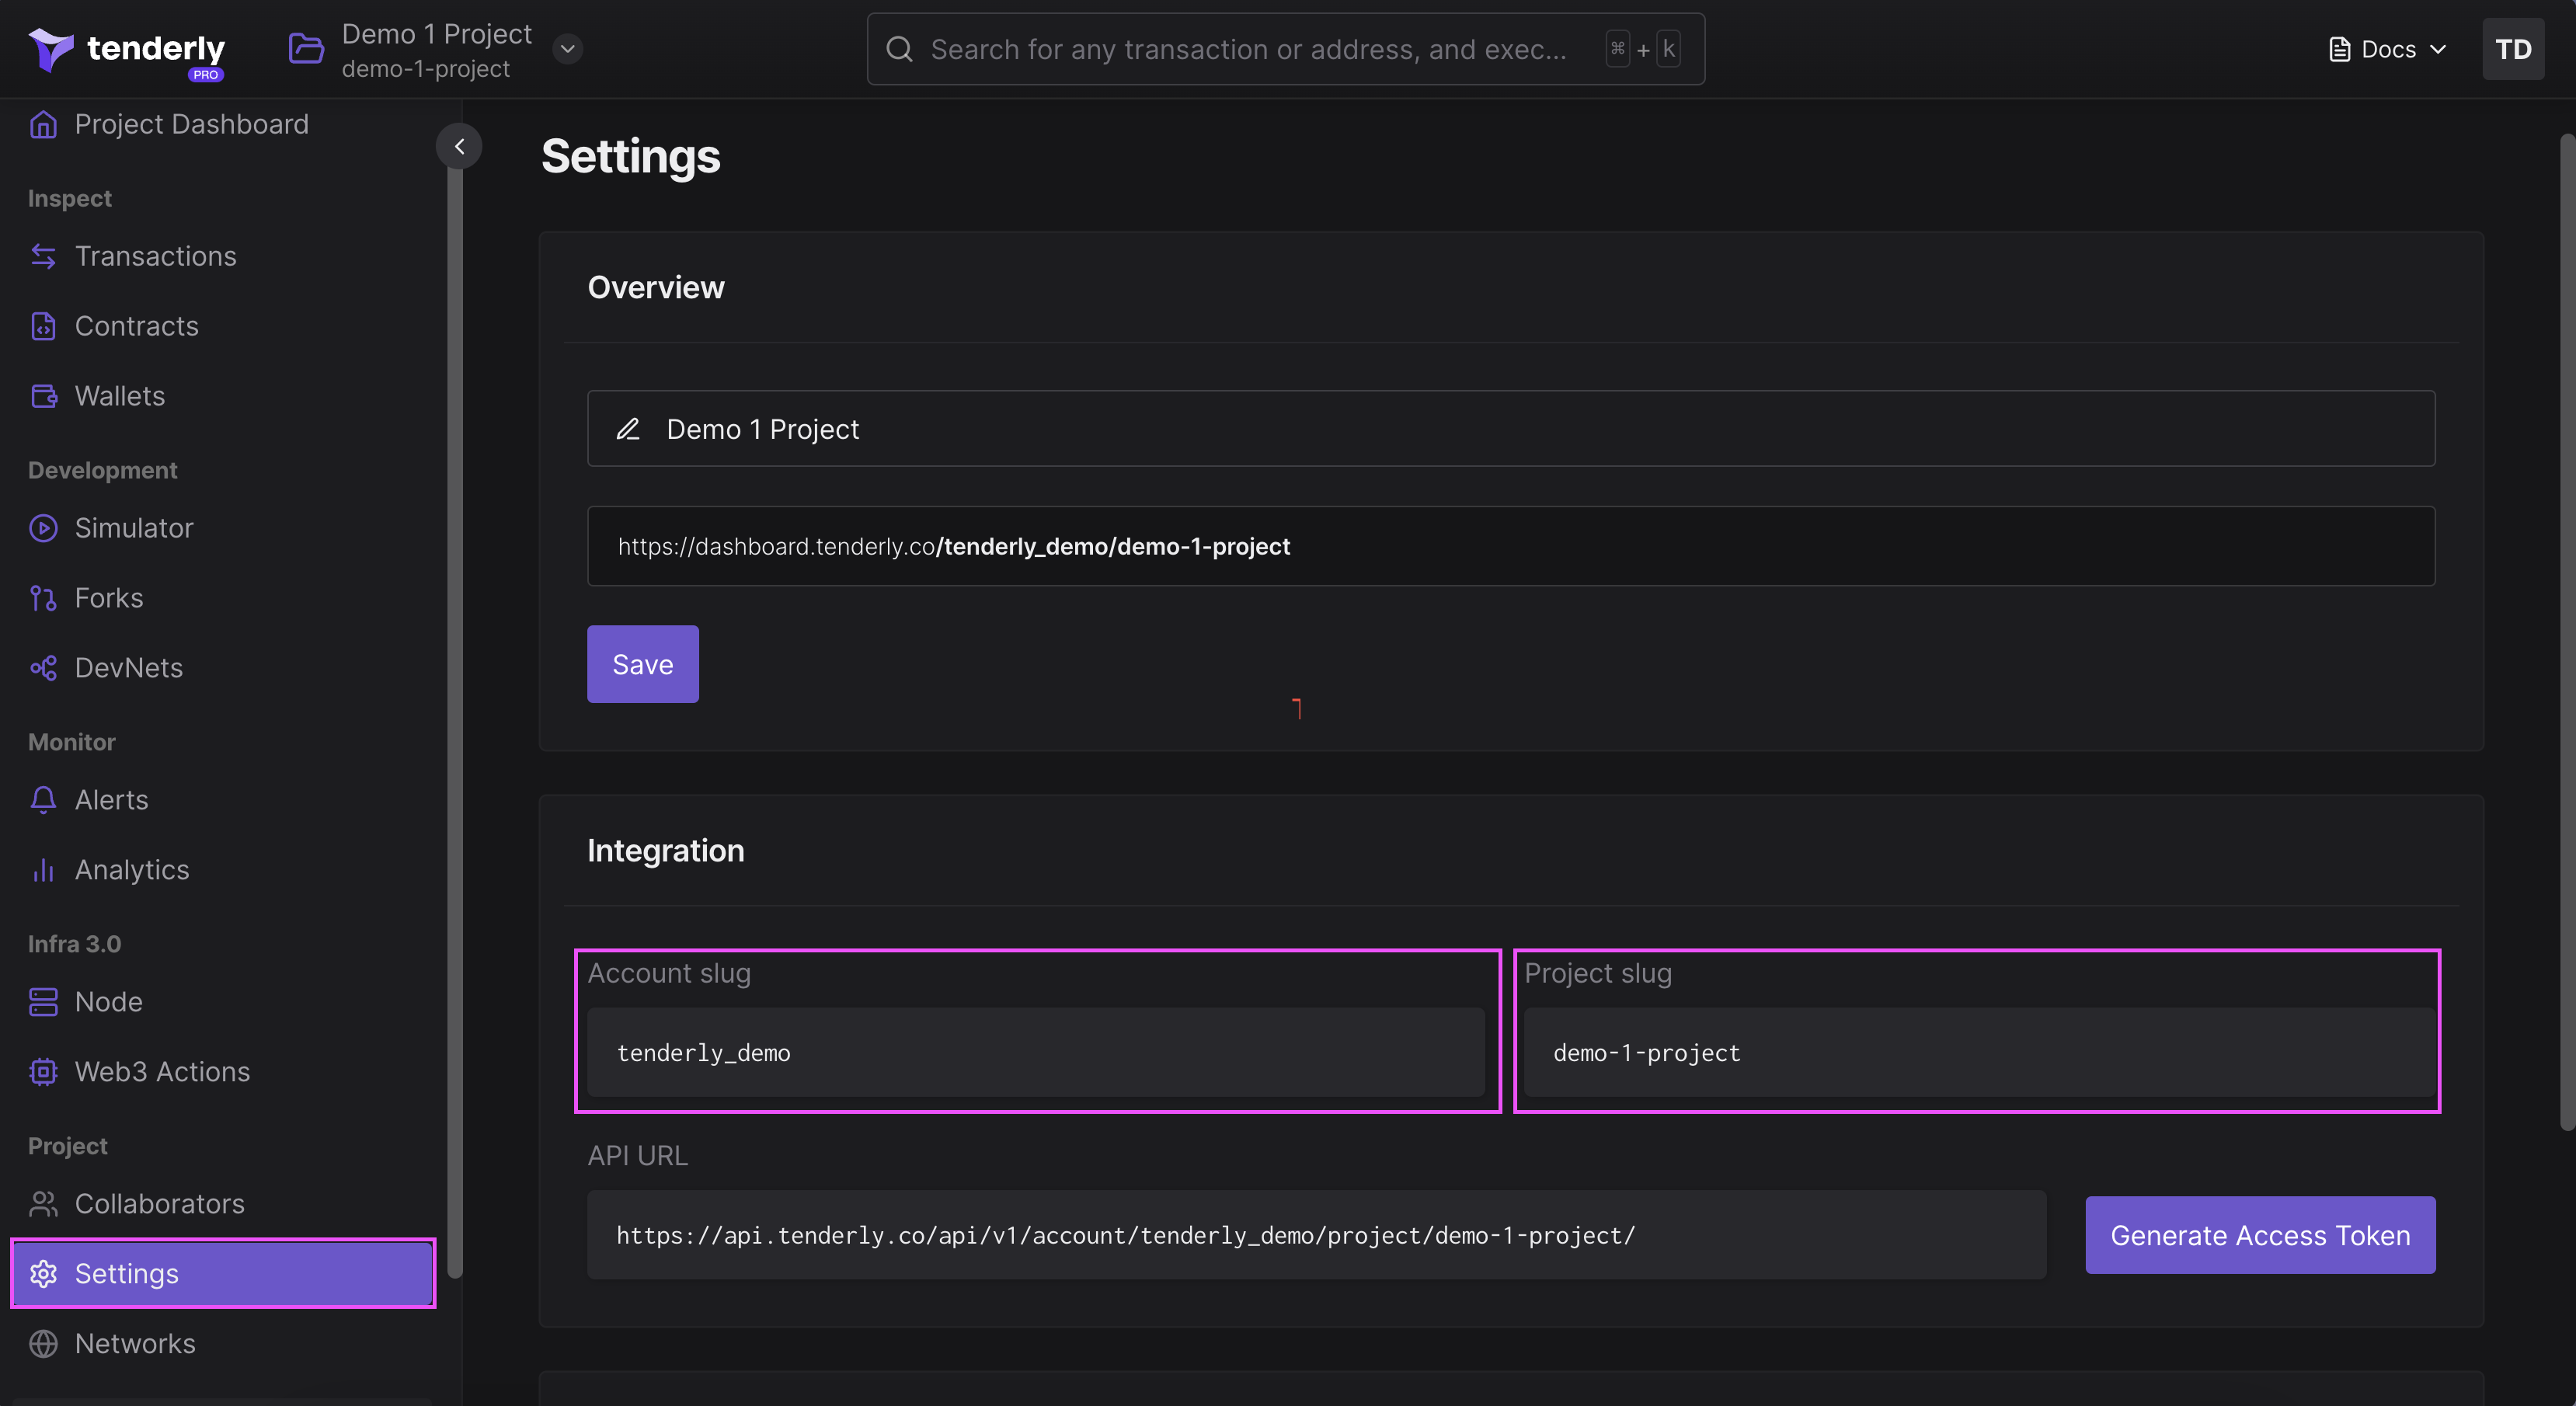Open Project Dashboard page

pos(191,124)
